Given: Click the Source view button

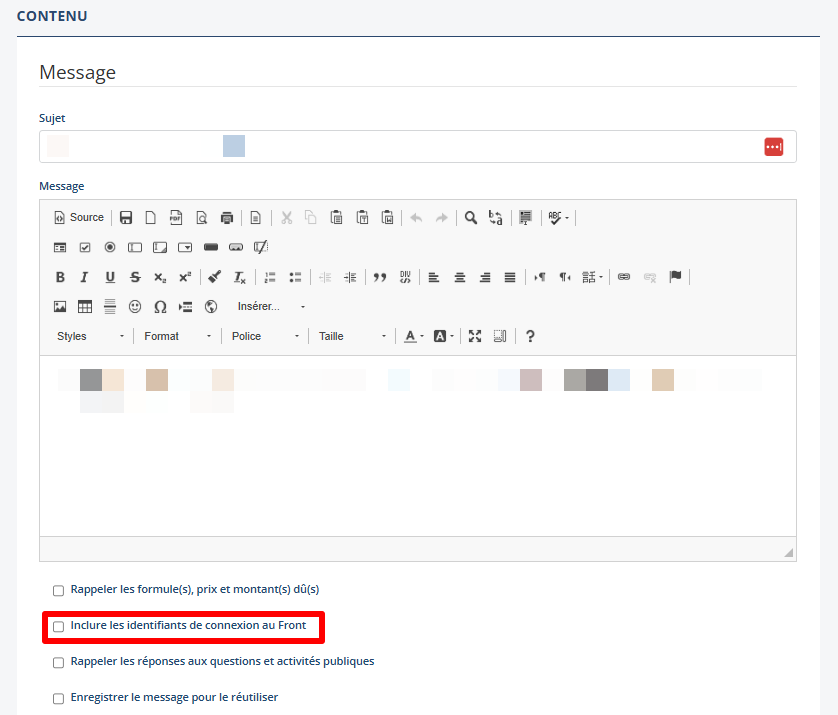Looking at the screenshot, I should [79, 217].
